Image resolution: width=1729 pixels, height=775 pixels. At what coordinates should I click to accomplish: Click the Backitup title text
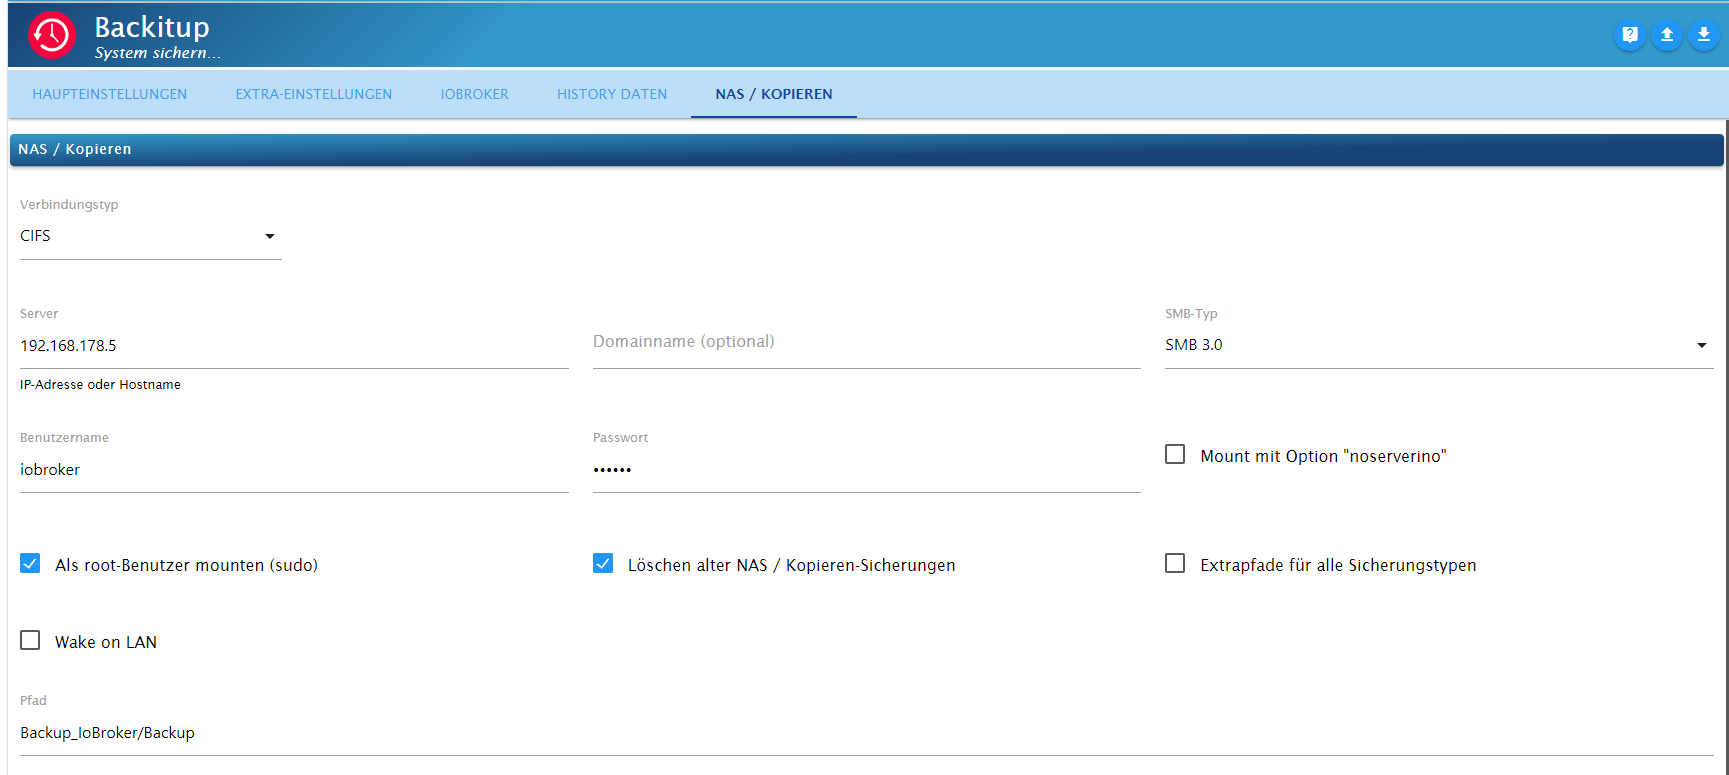[152, 27]
